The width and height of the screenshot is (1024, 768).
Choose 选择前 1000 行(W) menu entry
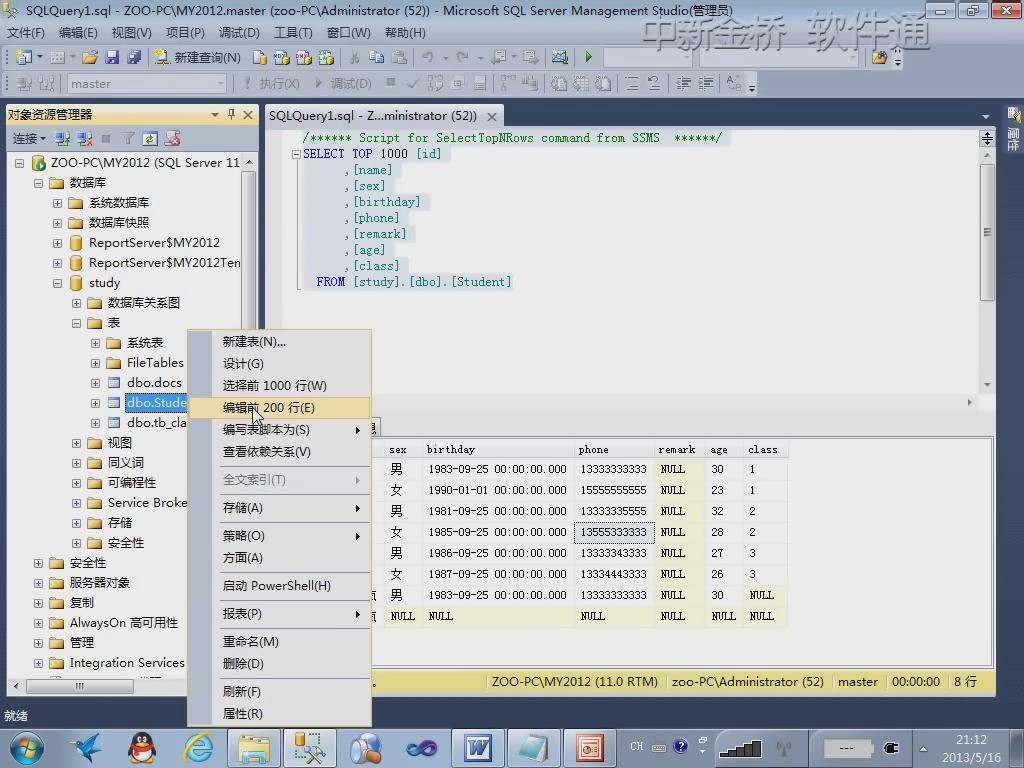point(280,386)
